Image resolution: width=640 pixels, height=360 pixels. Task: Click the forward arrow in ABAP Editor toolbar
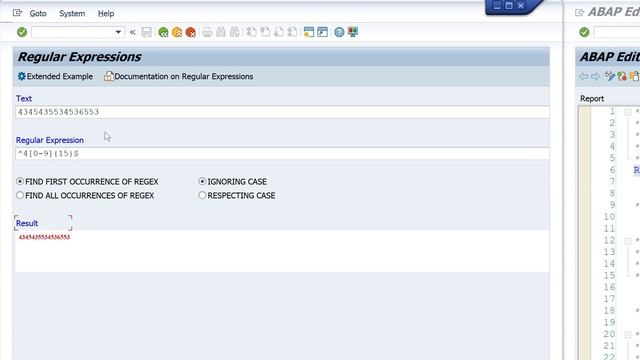coord(596,76)
